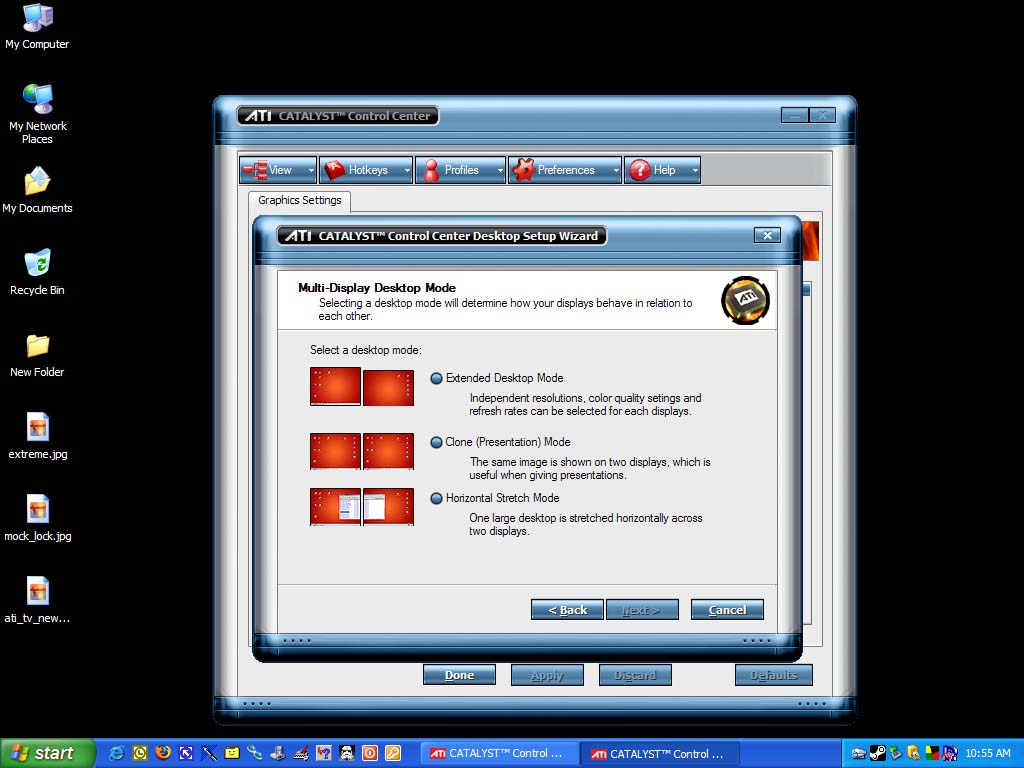
Task: Click the Done button in Control Center
Action: coord(459,675)
